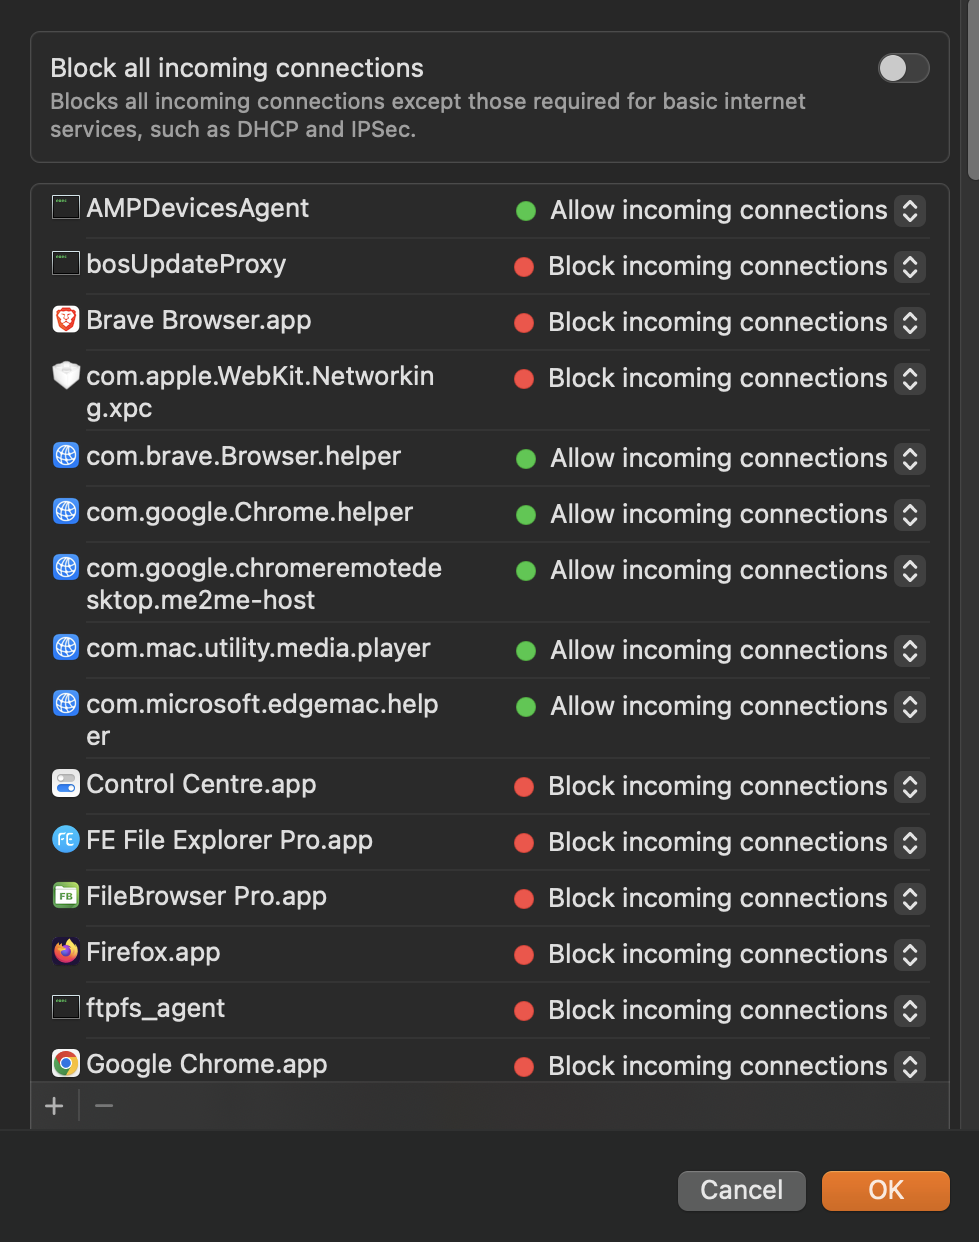Screen dimensions: 979x1242
Task: Select FE File Explorer Pro.app name
Action: (x=230, y=840)
